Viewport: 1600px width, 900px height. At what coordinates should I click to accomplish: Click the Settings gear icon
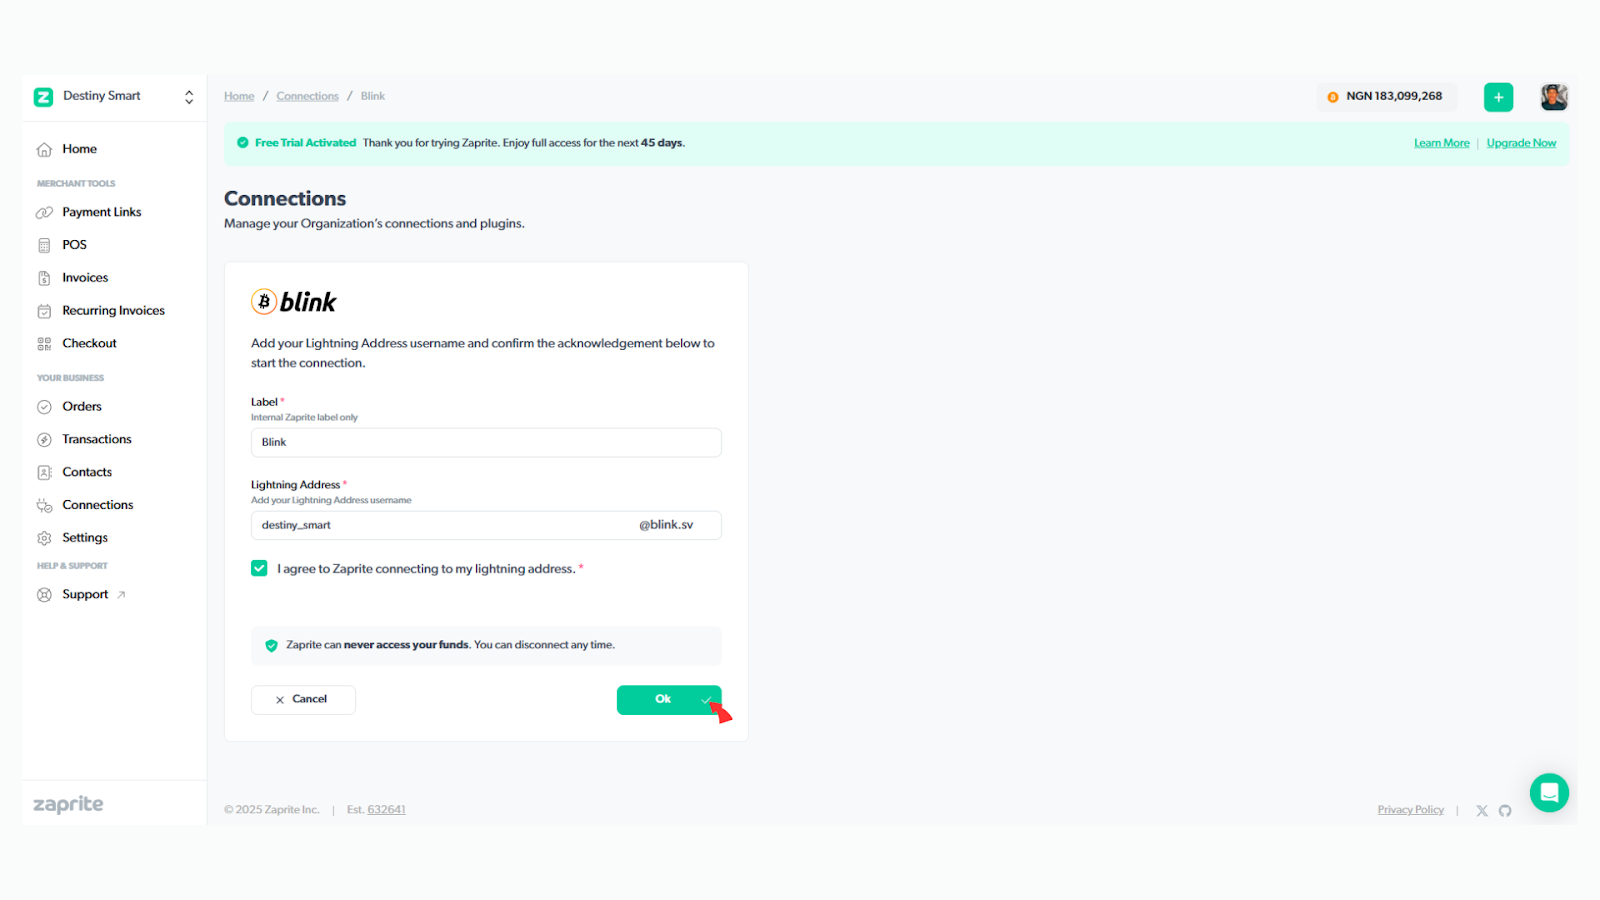[x=44, y=538]
